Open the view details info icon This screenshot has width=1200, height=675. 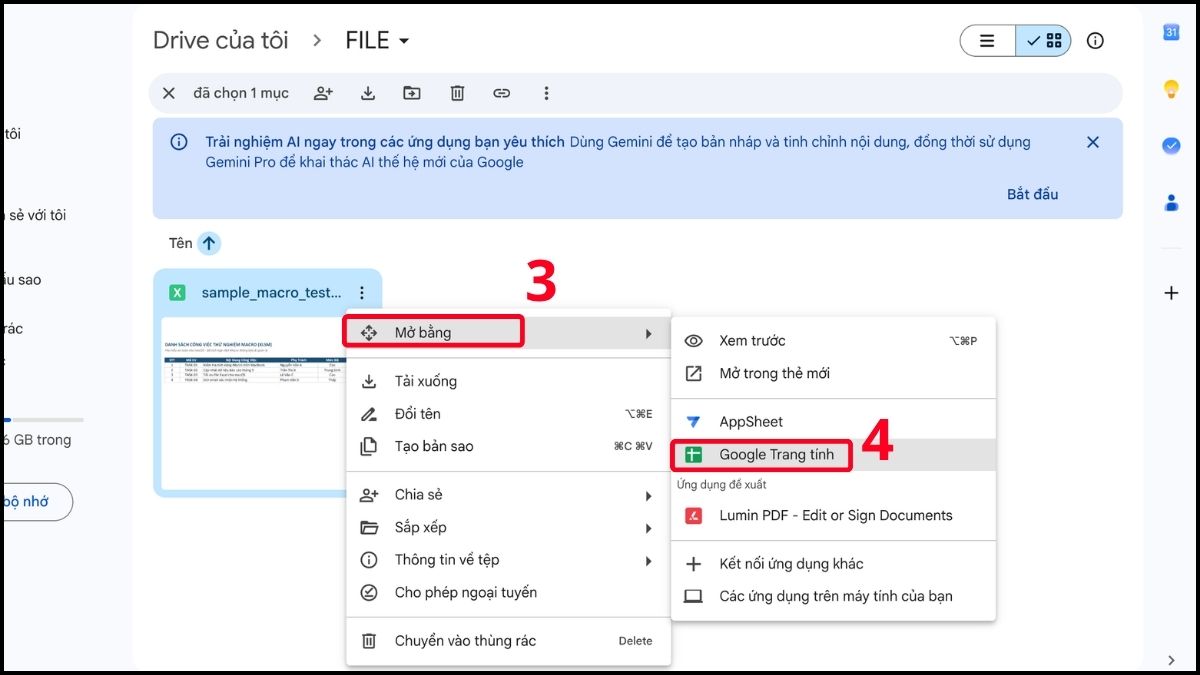pos(1095,41)
